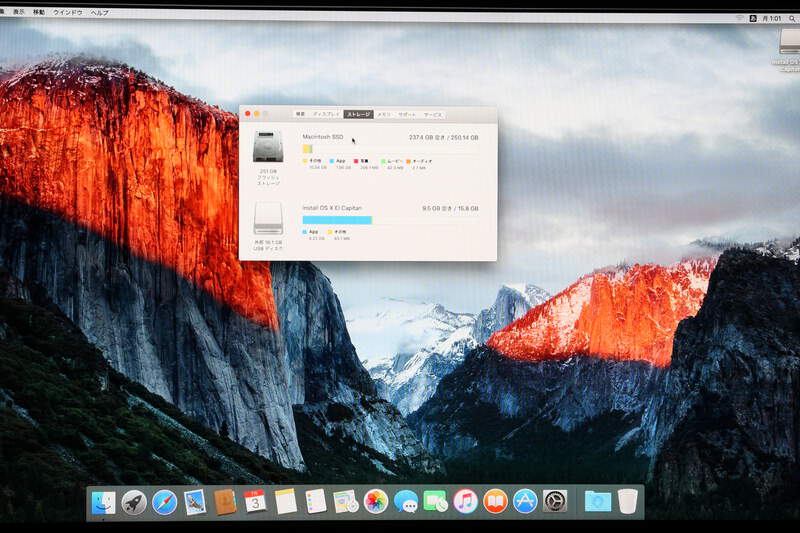Switch to the 概要 tab
This screenshot has height=533, width=800.
pyautogui.click(x=300, y=115)
